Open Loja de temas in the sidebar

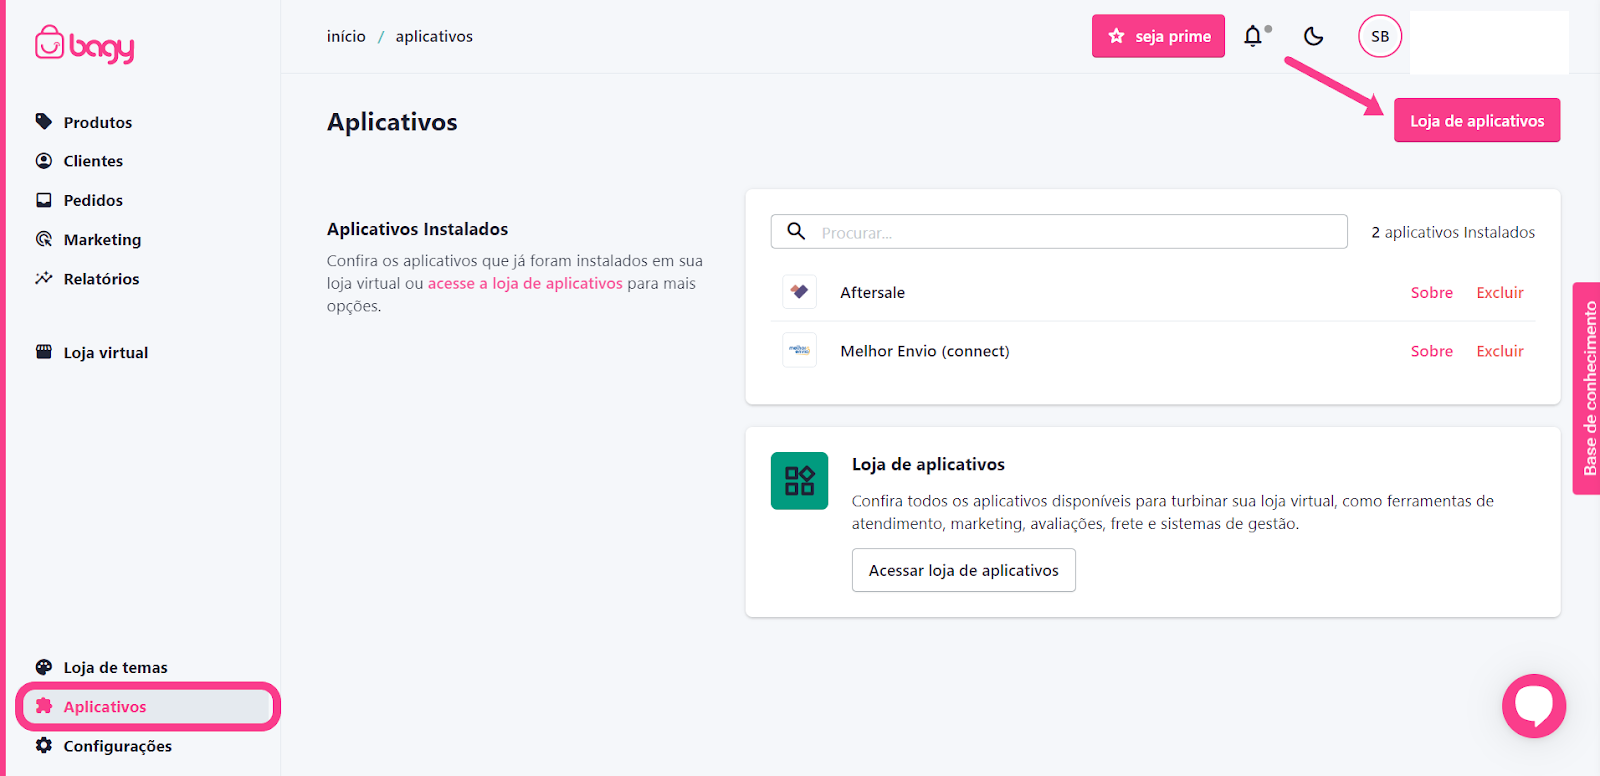pyautogui.click(x=115, y=667)
